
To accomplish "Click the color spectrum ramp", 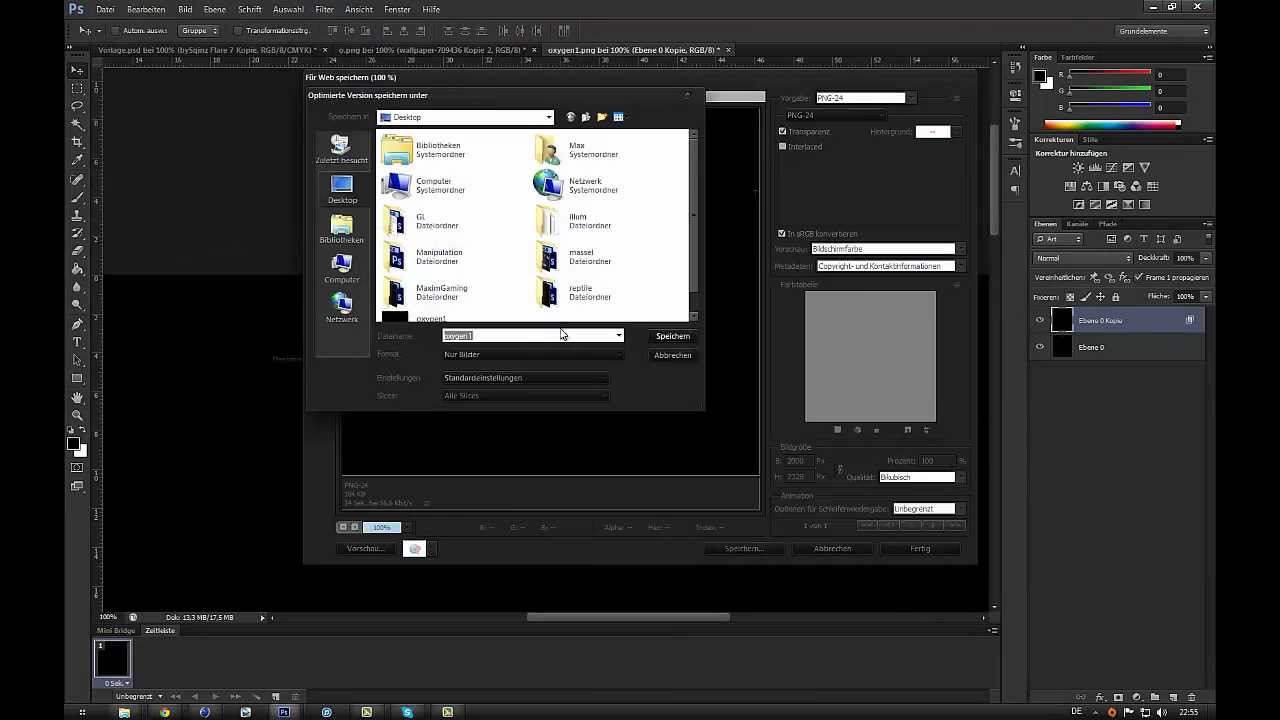I will pos(1113,124).
